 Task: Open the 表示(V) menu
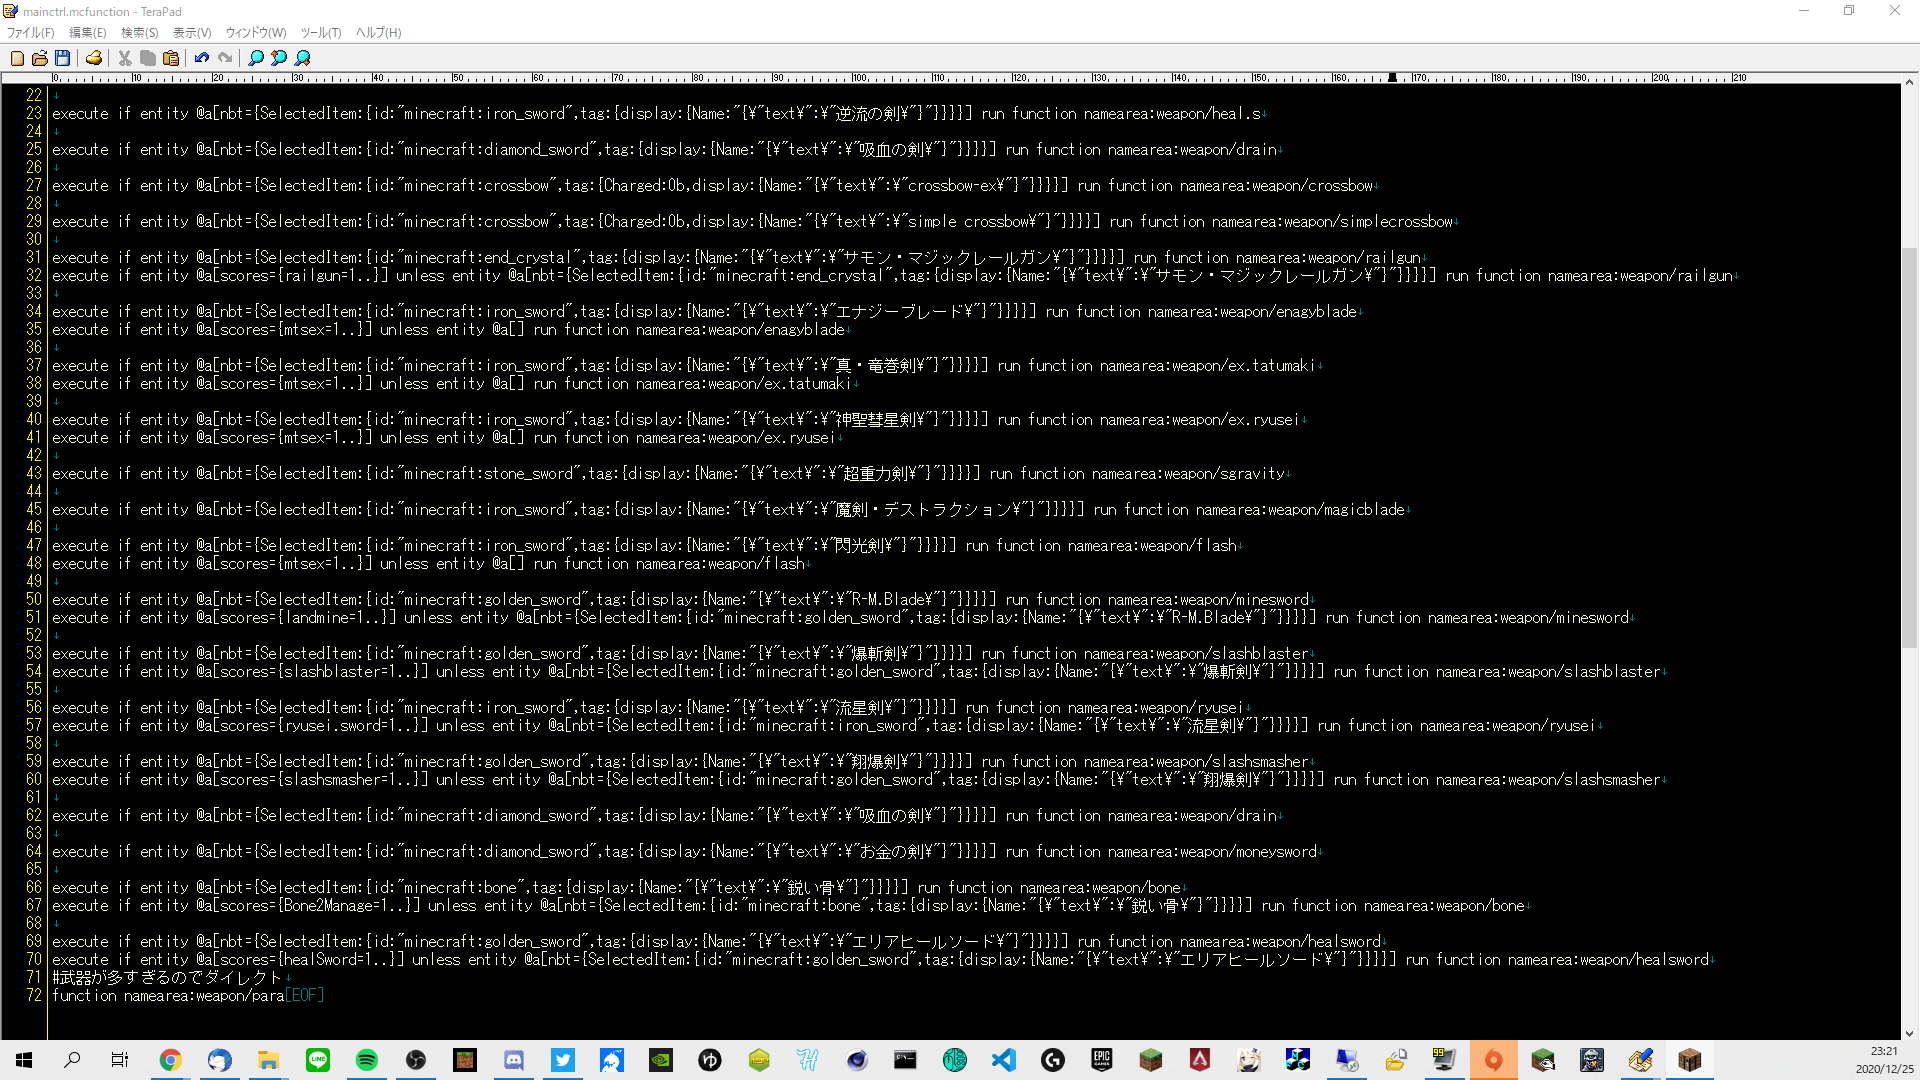[192, 33]
